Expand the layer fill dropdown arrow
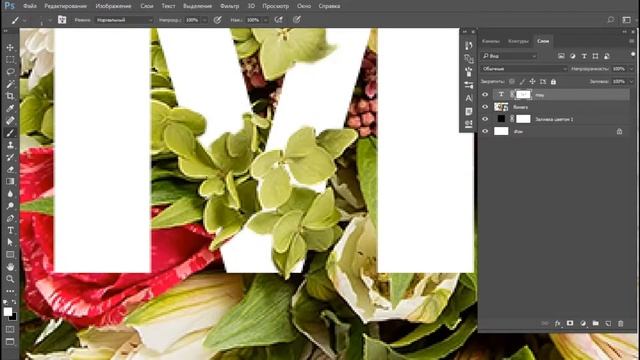640x360 pixels. click(631, 82)
